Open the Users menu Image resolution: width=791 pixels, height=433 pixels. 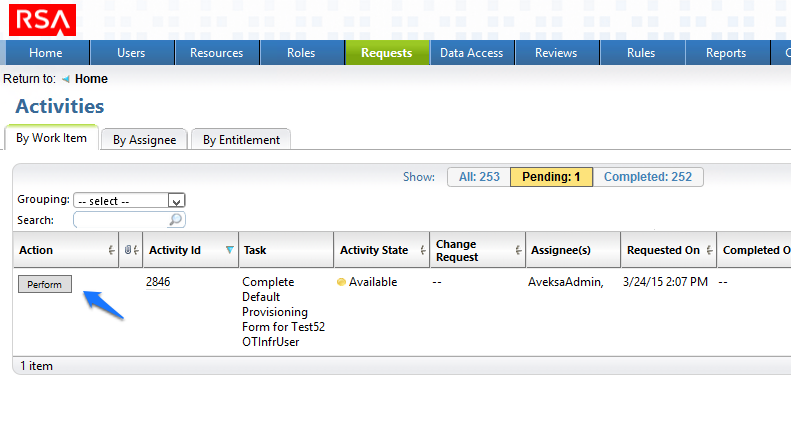(x=131, y=53)
